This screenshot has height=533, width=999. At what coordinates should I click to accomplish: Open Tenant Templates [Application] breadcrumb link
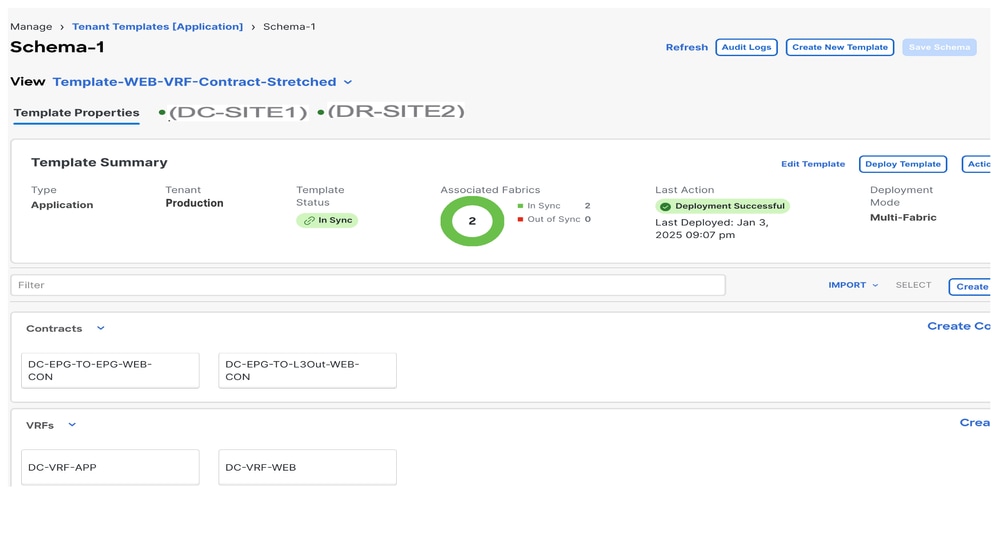coord(157,27)
